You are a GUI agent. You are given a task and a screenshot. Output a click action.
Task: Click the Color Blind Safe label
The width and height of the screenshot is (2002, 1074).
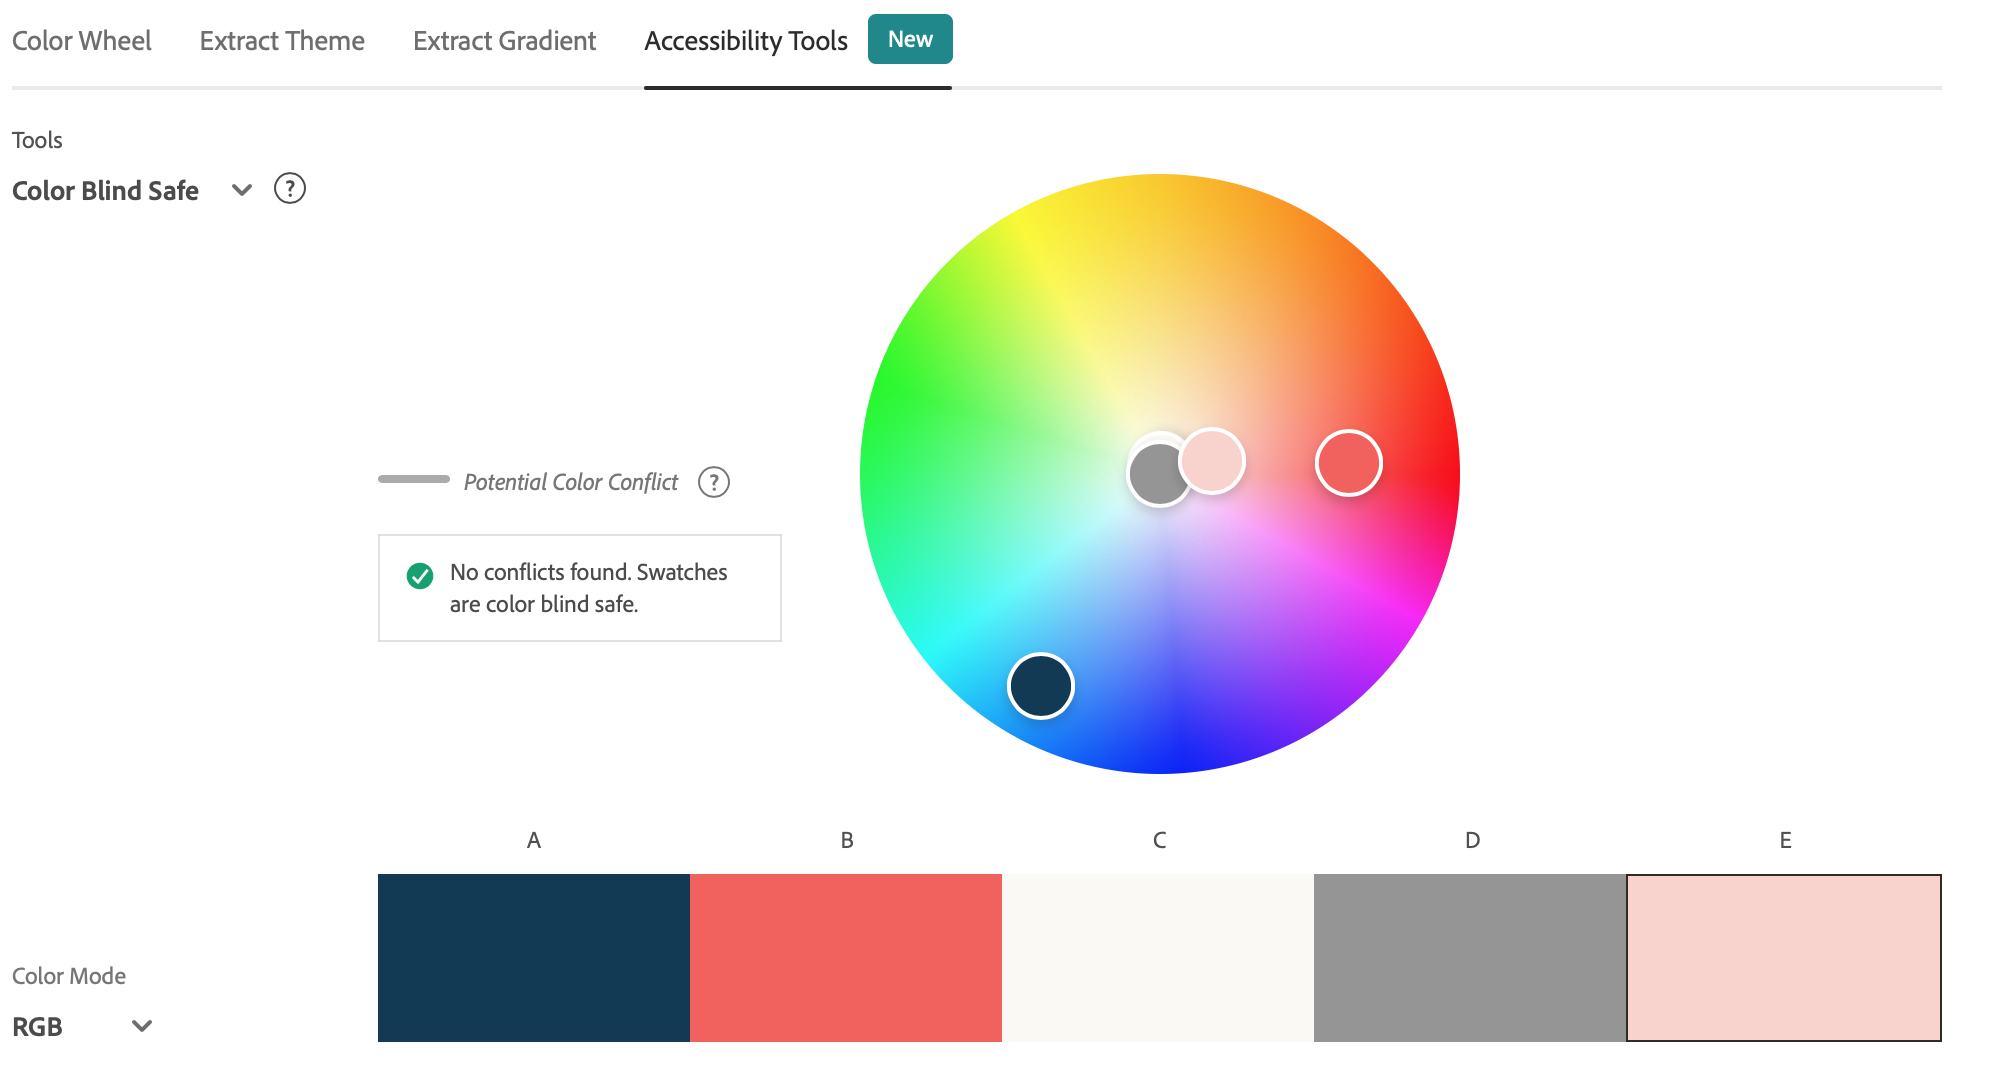tap(105, 190)
